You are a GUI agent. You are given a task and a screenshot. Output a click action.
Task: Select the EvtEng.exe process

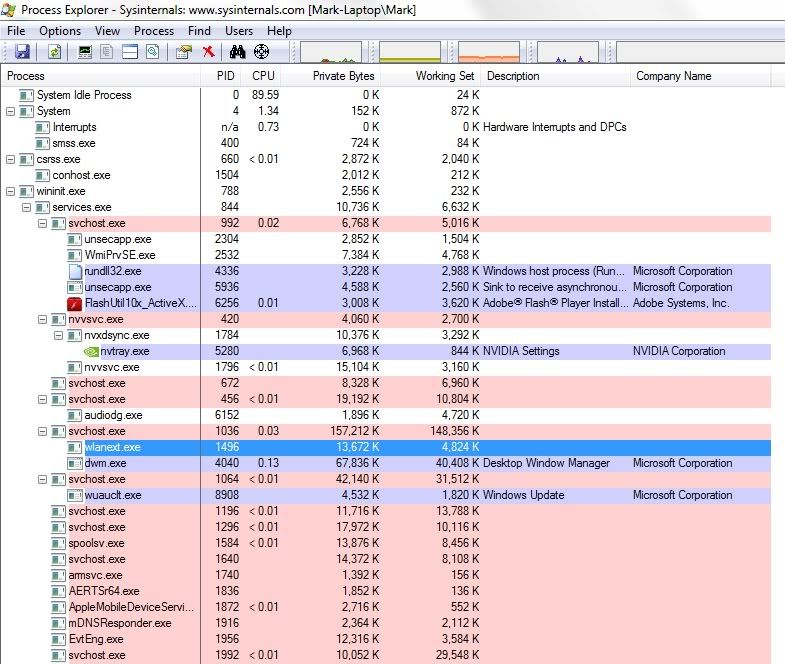(385, 639)
